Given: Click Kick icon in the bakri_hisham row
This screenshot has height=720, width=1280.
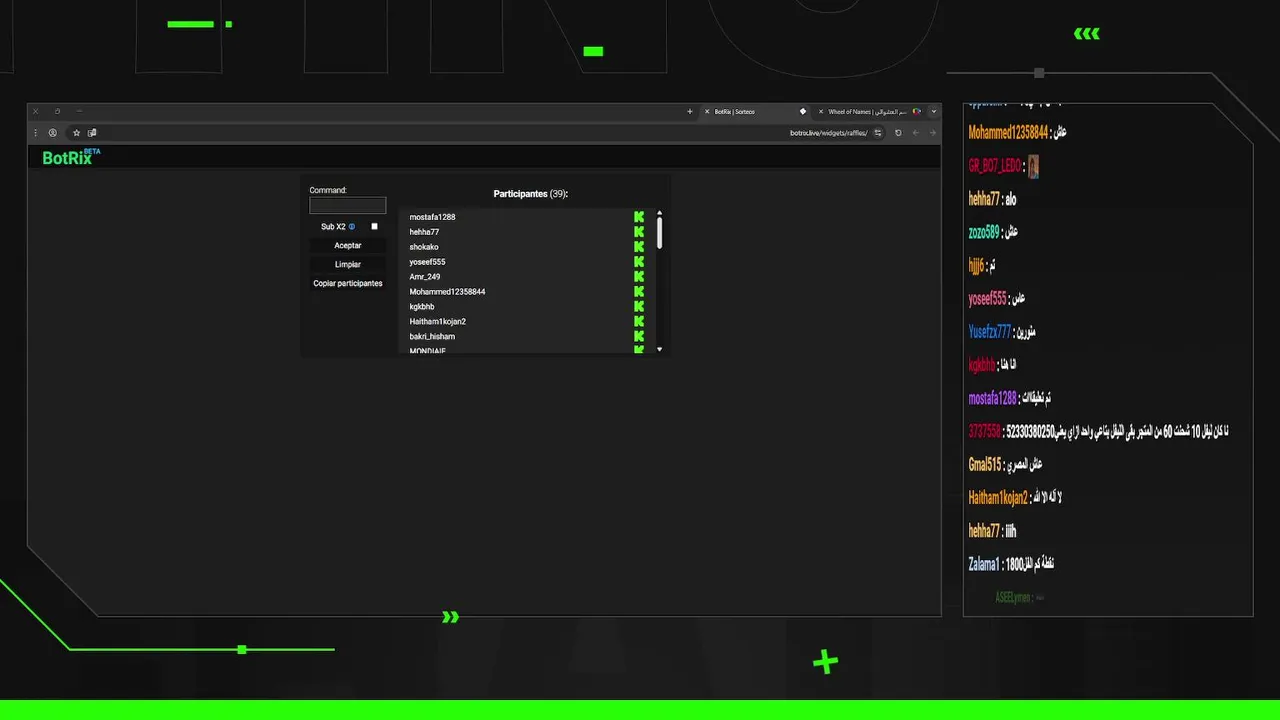Looking at the screenshot, I should (639, 337).
